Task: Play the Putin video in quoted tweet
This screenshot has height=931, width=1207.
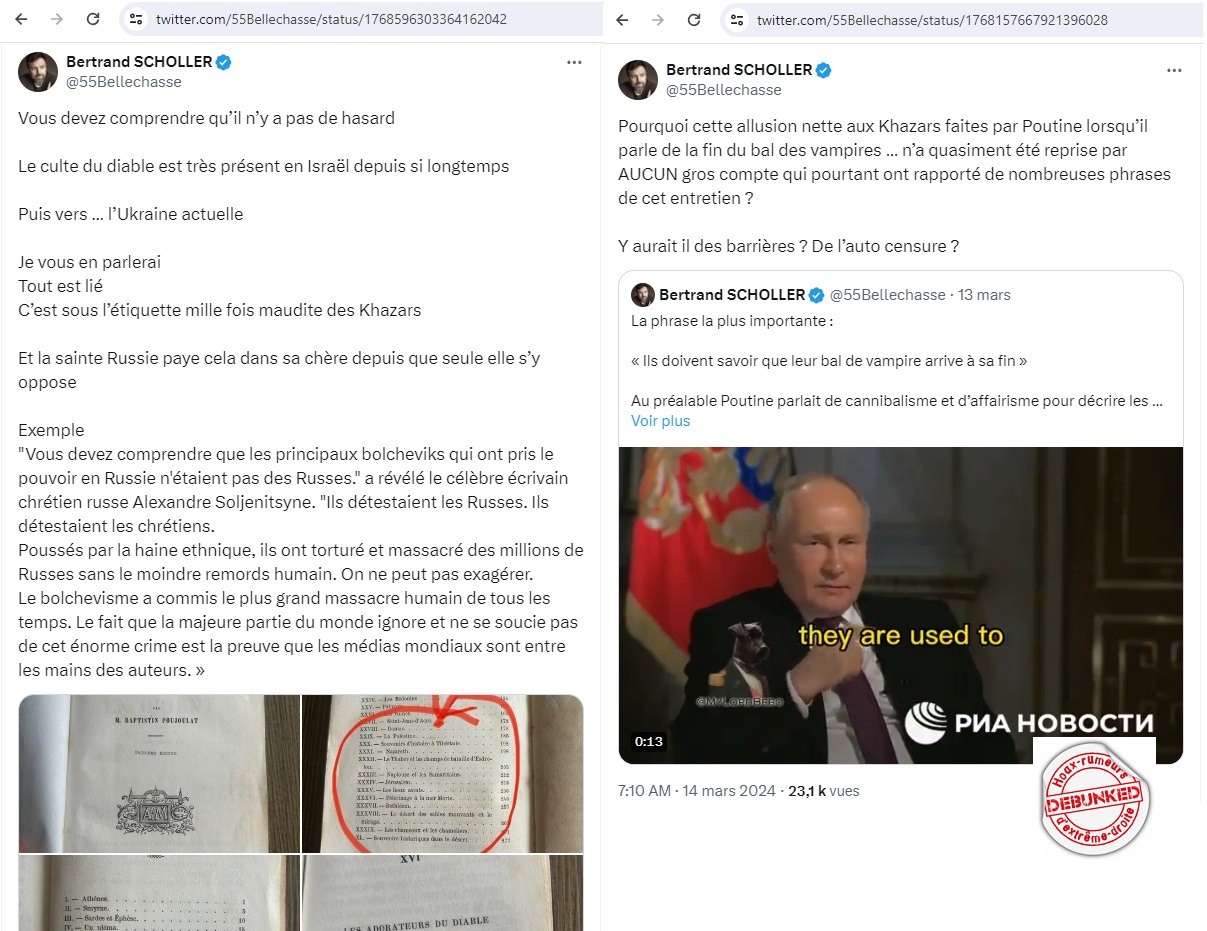Action: [x=900, y=605]
